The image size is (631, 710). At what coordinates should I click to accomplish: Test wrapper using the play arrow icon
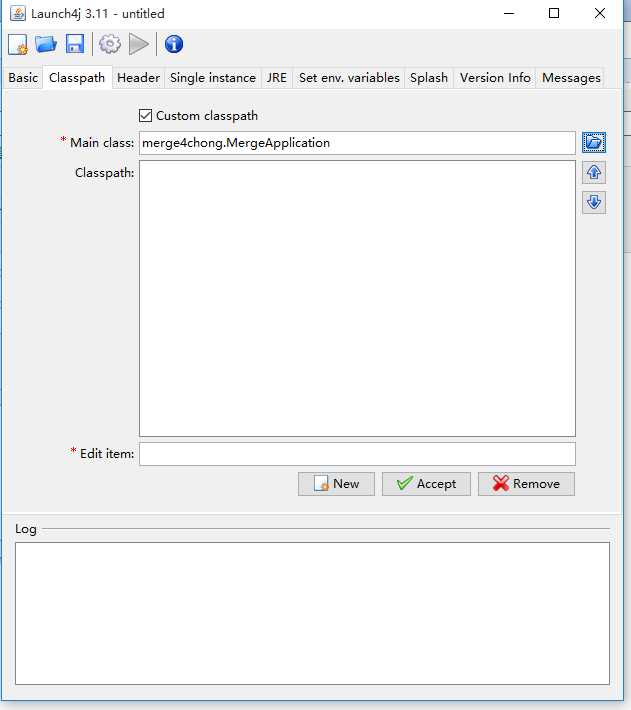139,44
